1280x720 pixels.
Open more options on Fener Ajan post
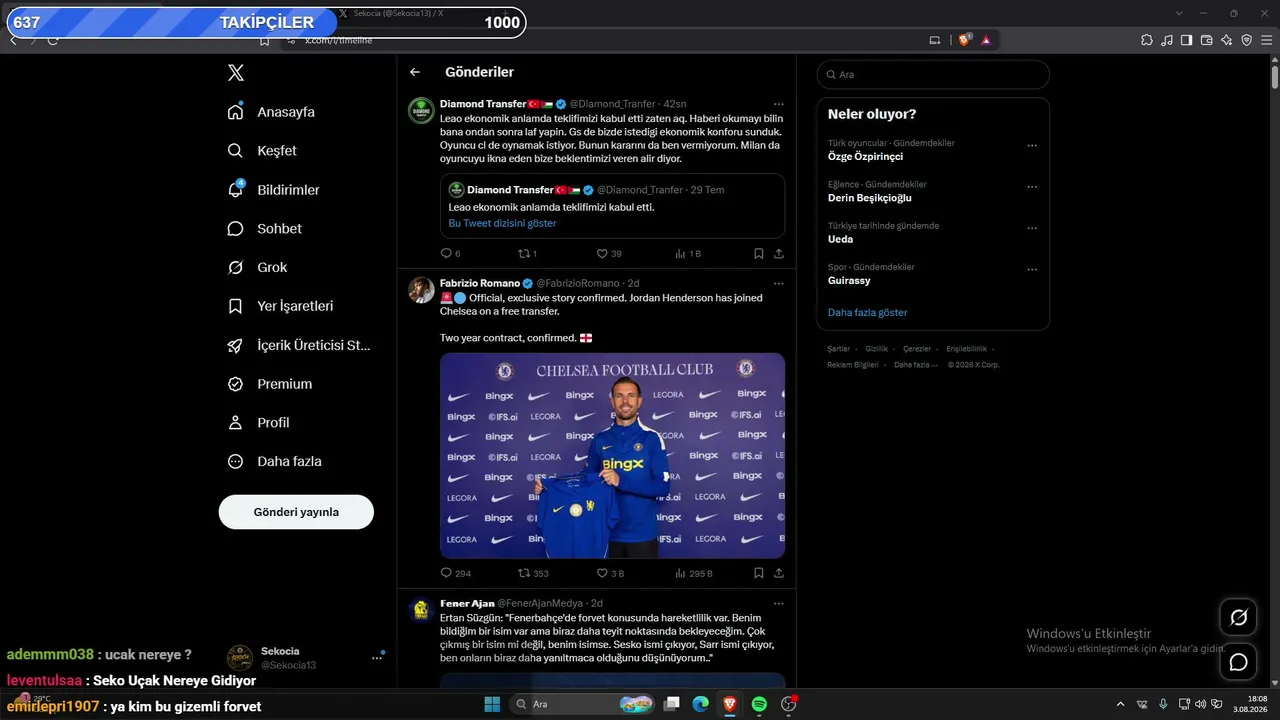[779, 604]
